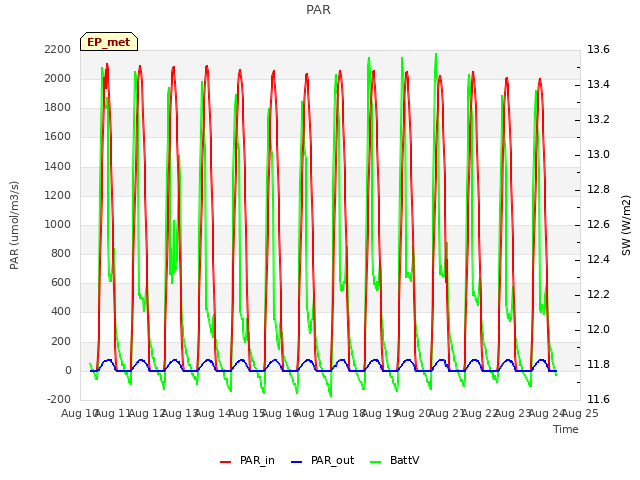This screenshot has height=480, width=640.
Task: Click the 12.2 right axis tick label
Action: (x=598, y=294)
